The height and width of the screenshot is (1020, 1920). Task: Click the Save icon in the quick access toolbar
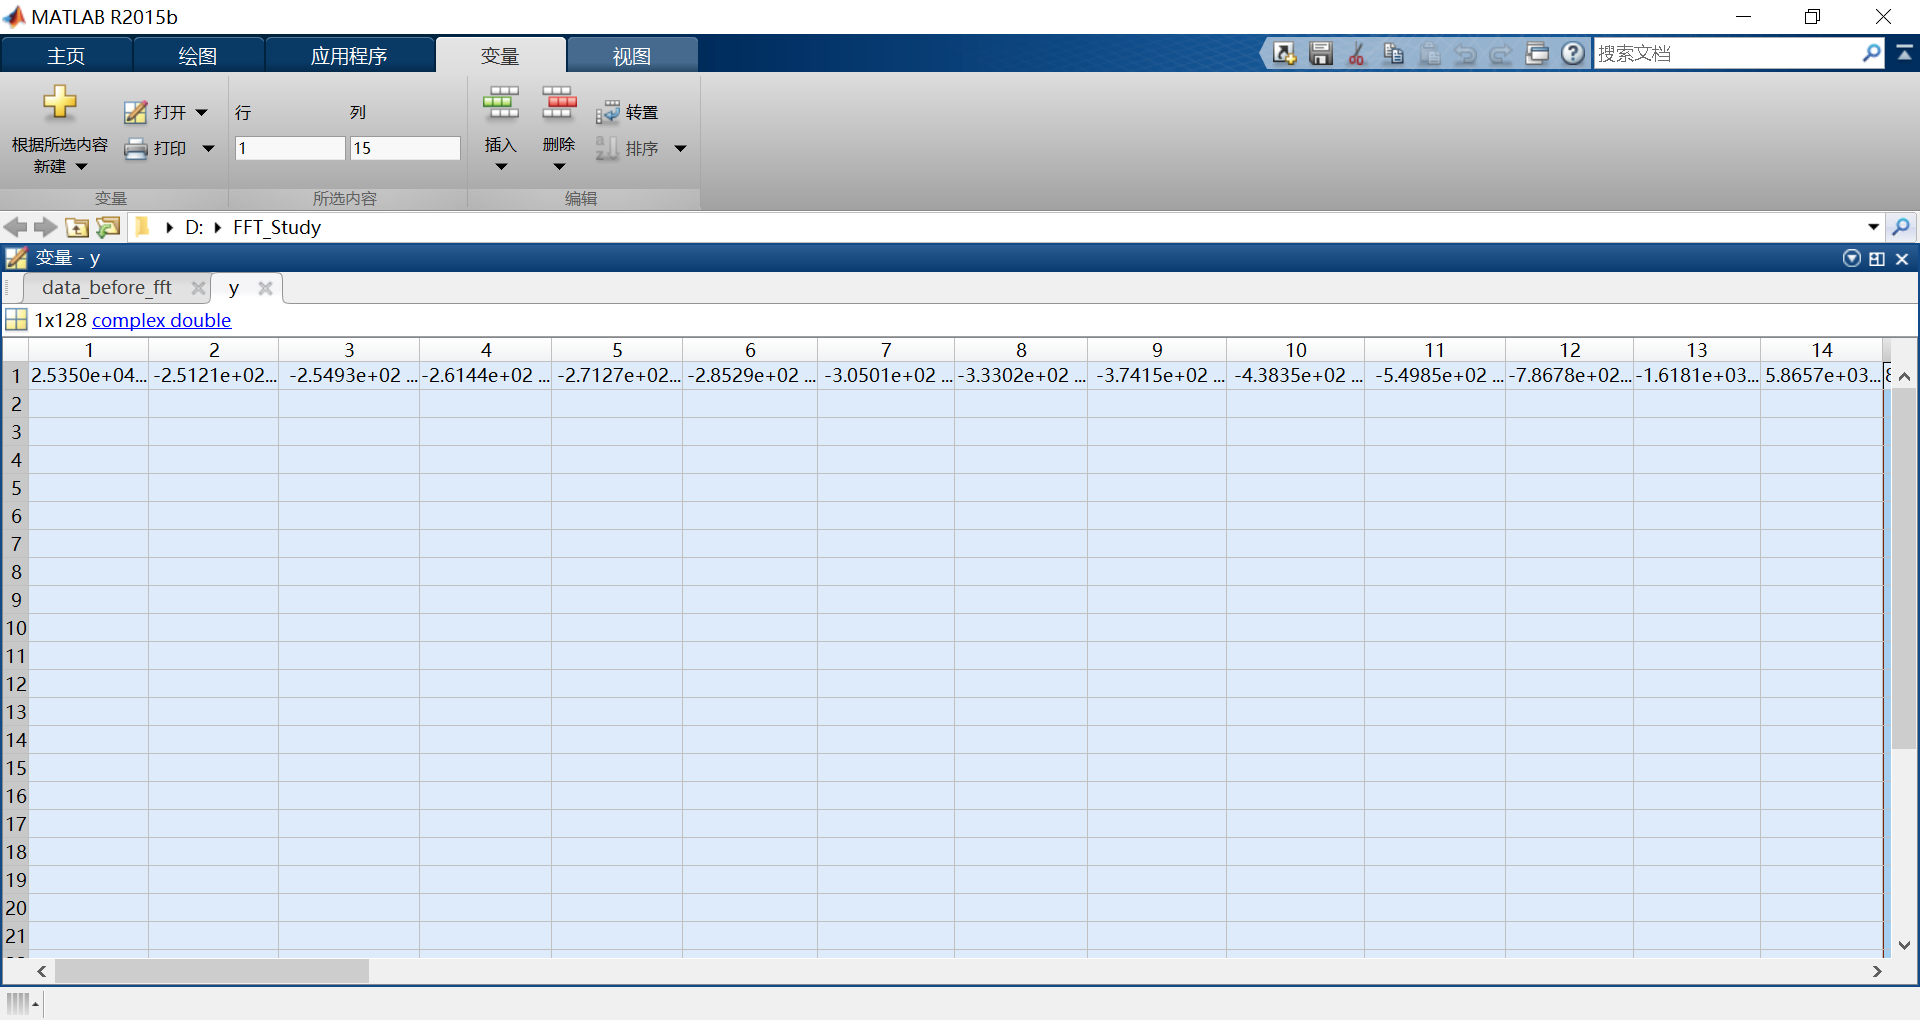click(1320, 53)
